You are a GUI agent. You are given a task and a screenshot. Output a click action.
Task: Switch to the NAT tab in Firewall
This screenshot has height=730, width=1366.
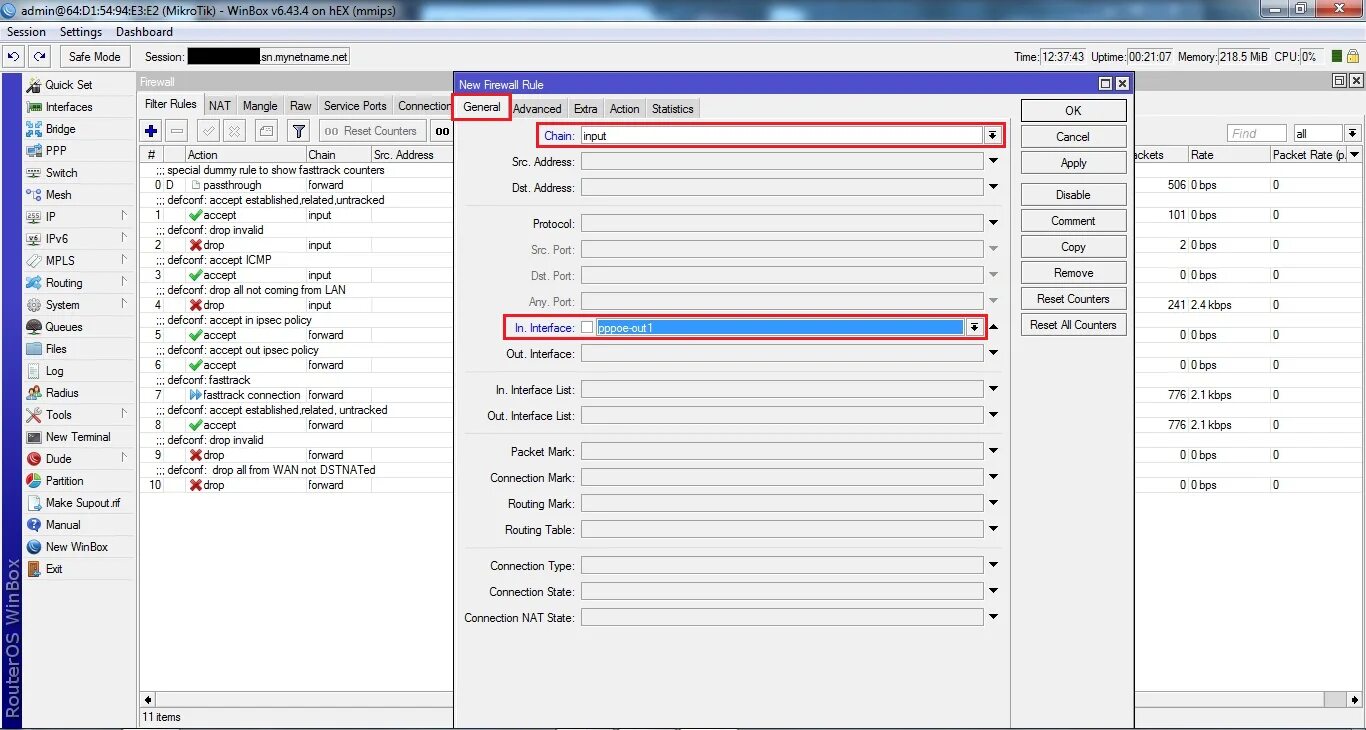(220, 106)
